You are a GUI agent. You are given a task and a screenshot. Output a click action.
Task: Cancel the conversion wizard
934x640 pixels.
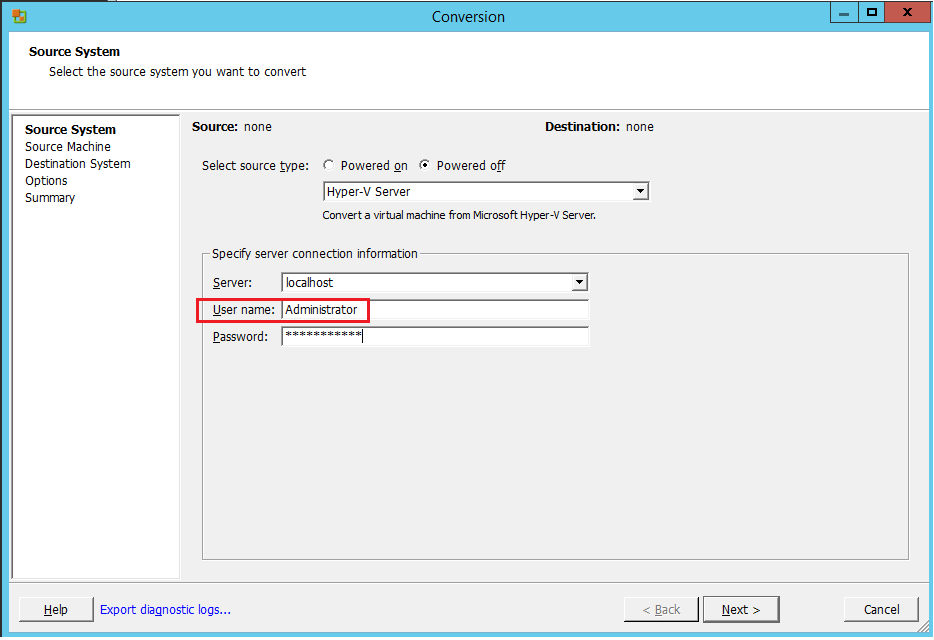[x=882, y=609]
